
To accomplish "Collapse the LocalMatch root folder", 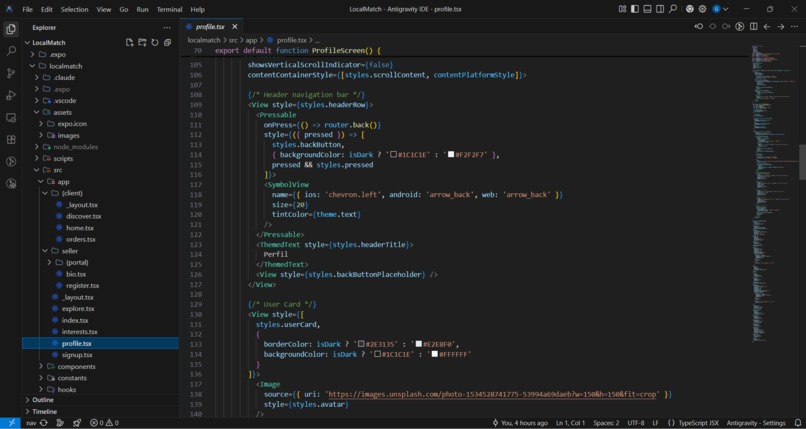I will pyautogui.click(x=28, y=43).
